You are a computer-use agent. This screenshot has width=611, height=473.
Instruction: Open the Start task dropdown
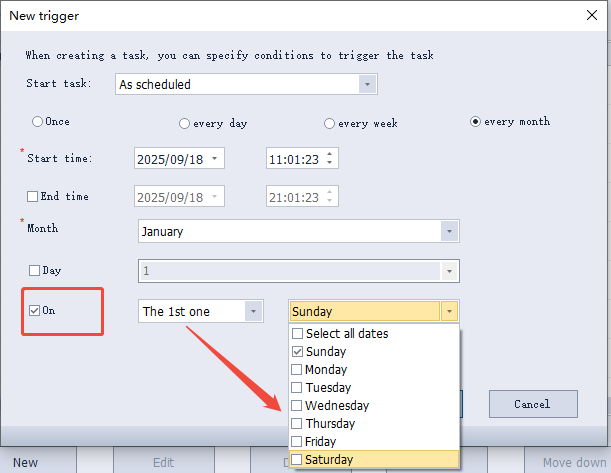368,85
